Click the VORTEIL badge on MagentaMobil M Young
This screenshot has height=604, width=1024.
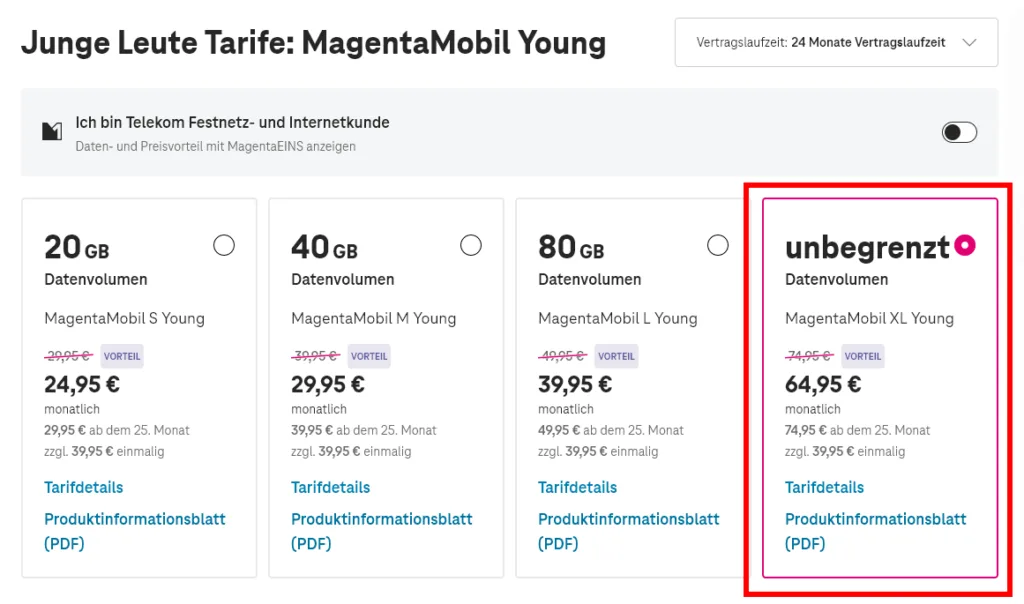click(x=369, y=356)
